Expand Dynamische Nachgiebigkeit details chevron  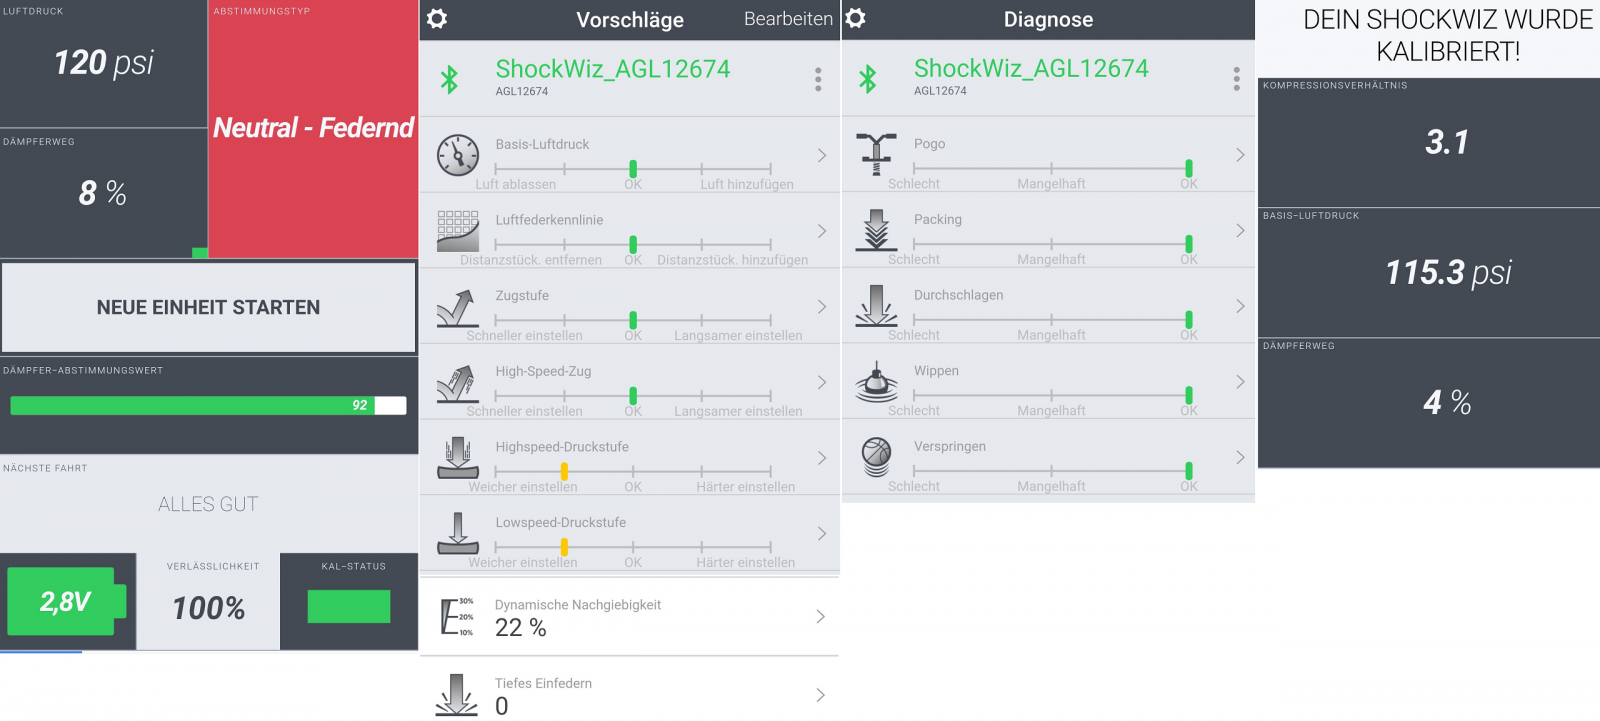pos(820,617)
